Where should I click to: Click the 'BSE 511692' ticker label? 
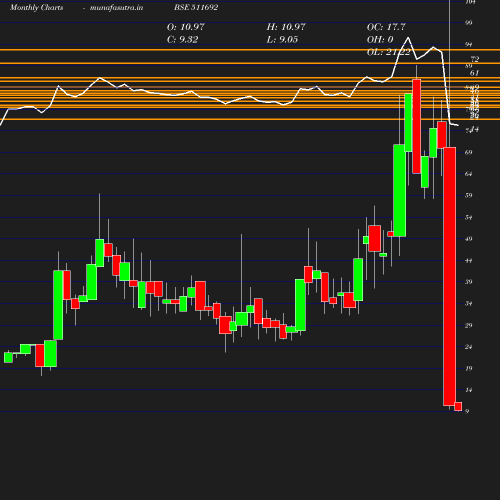(x=196, y=7)
